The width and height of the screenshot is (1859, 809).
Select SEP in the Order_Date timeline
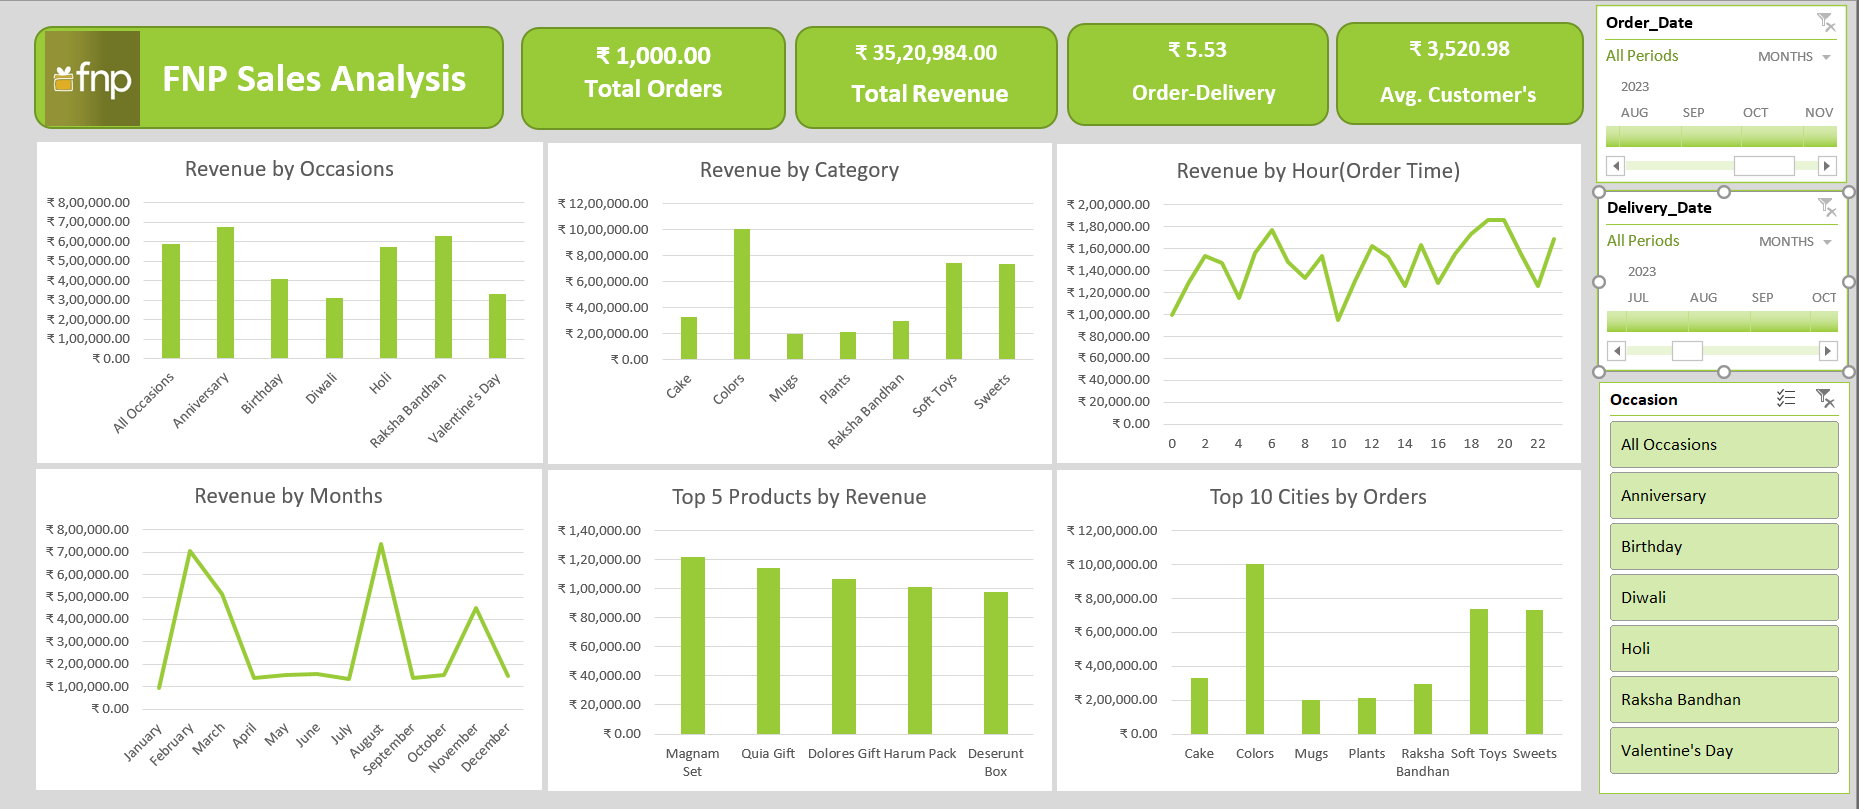click(x=1693, y=136)
